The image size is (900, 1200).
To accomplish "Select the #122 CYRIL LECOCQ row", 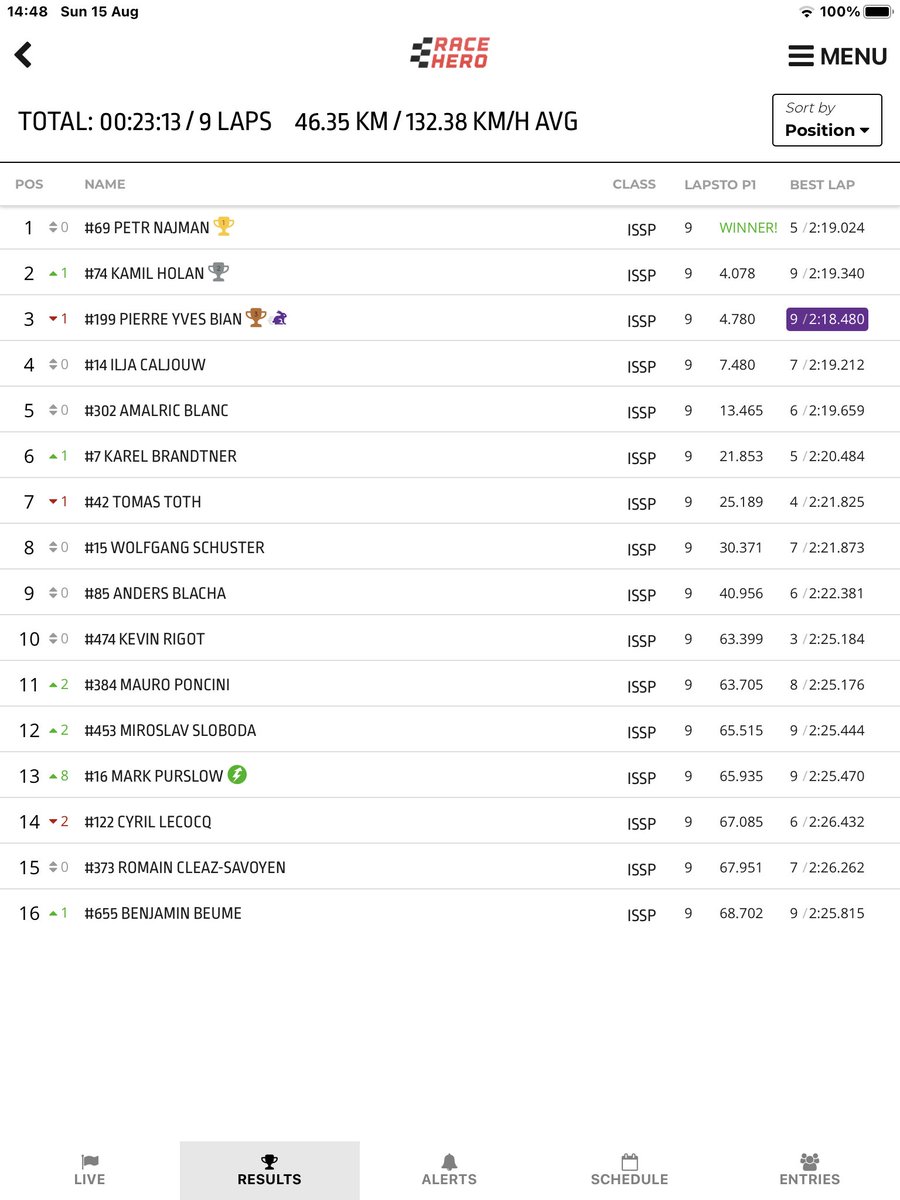I will tap(450, 822).
